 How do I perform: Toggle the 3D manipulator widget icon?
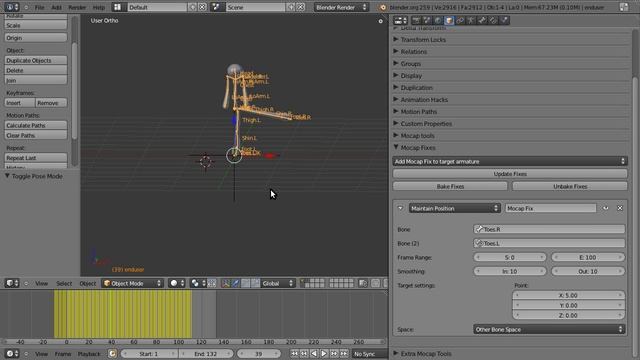point(226,283)
